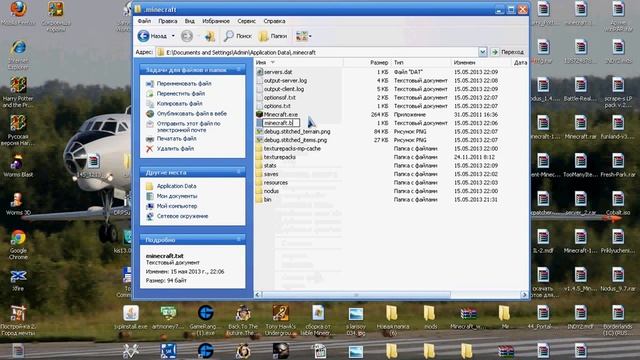640x360 pixels.
Task: Toggle the Folders (Папки) pane
Action: pos(273,36)
